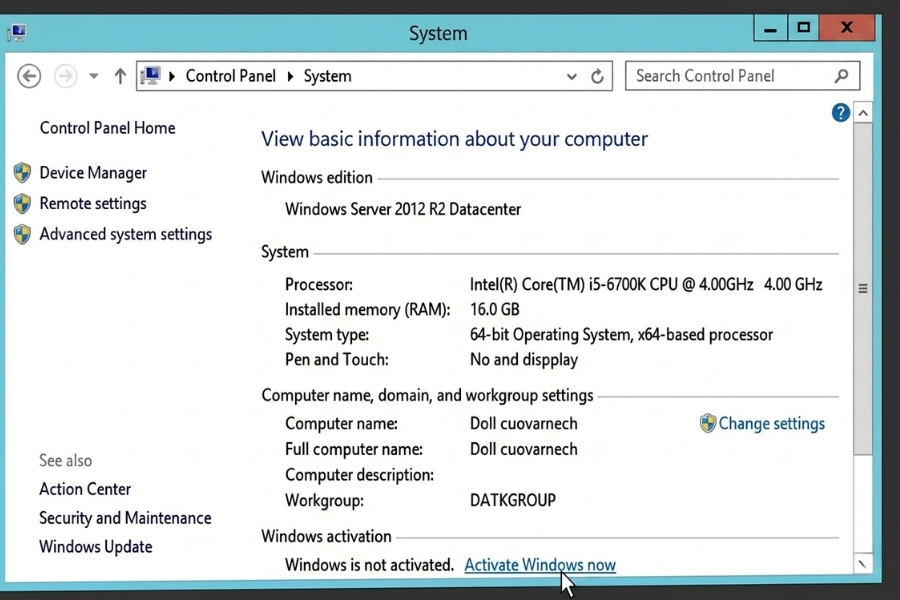900x600 pixels.
Task: Maximize the System window
Action: pos(804,28)
